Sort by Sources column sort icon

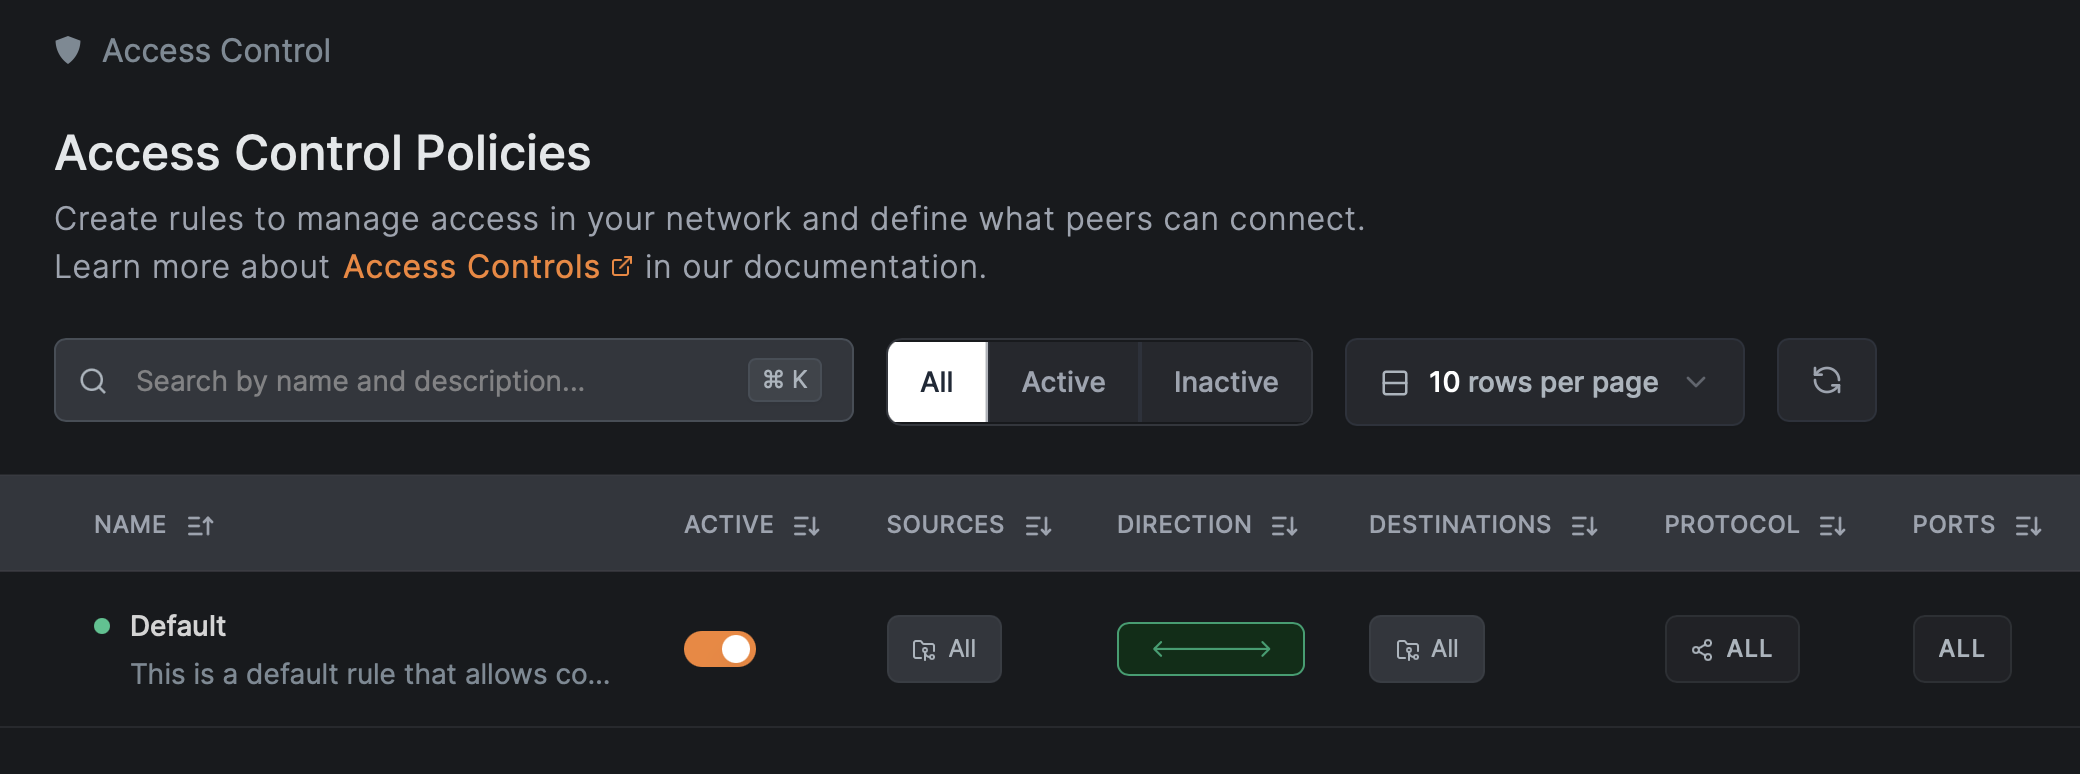point(1038,525)
